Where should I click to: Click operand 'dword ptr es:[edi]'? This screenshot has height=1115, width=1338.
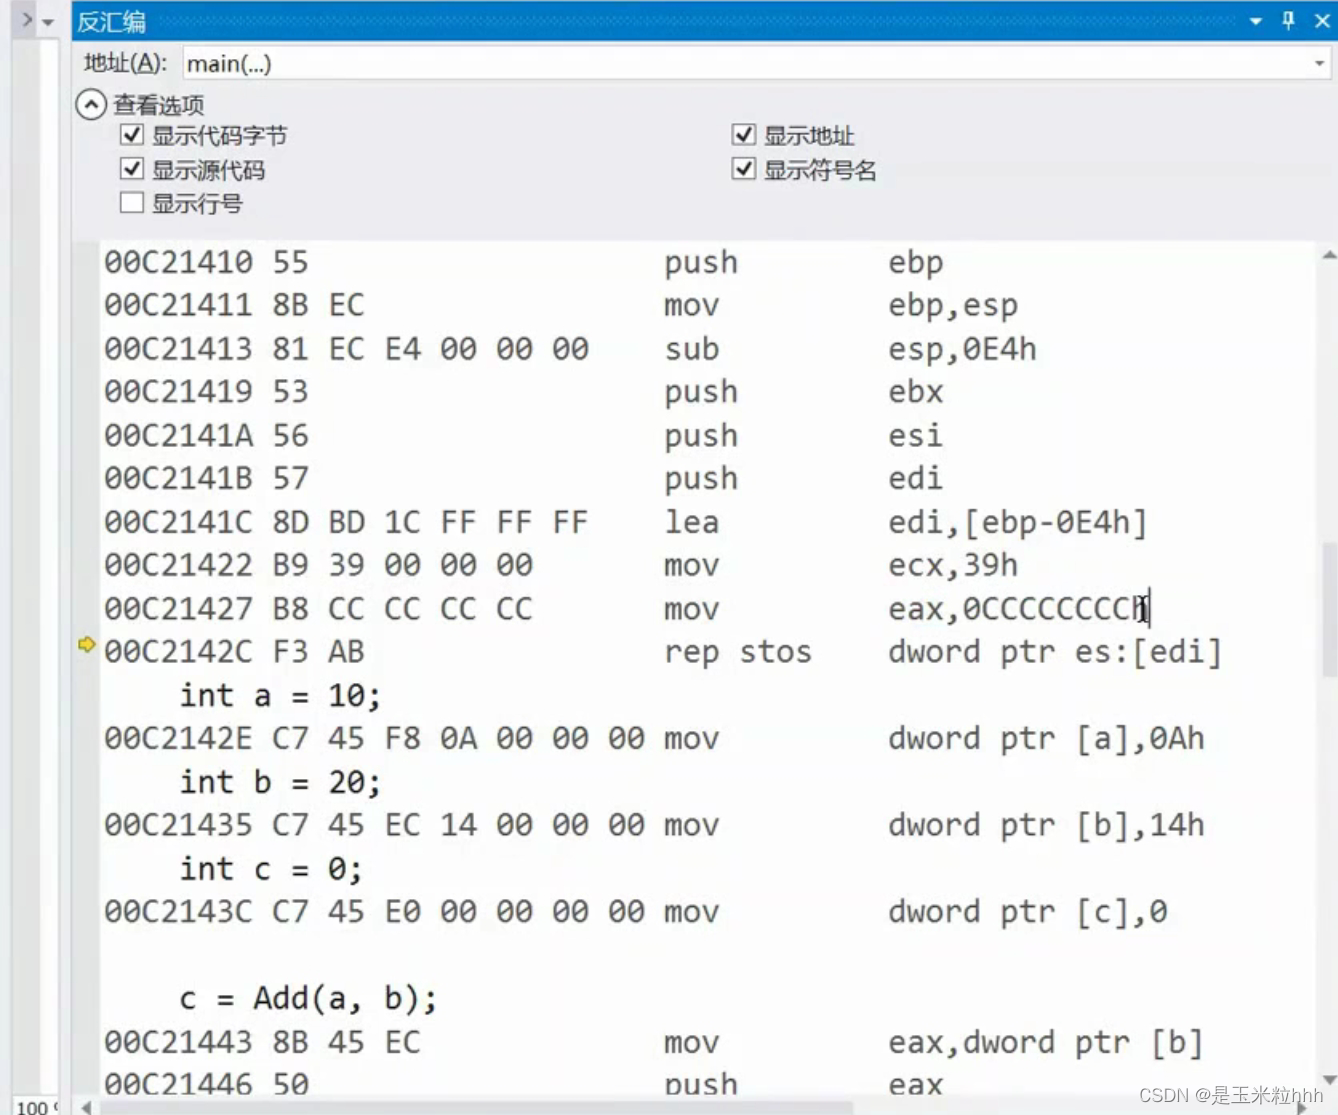(1055, 652)
